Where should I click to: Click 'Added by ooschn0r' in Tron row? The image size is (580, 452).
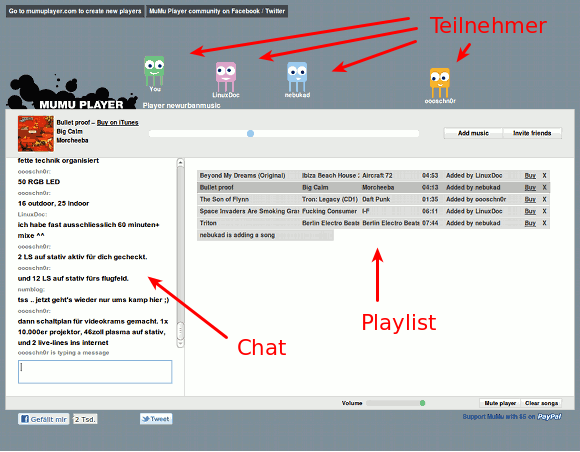click(476, 199)
